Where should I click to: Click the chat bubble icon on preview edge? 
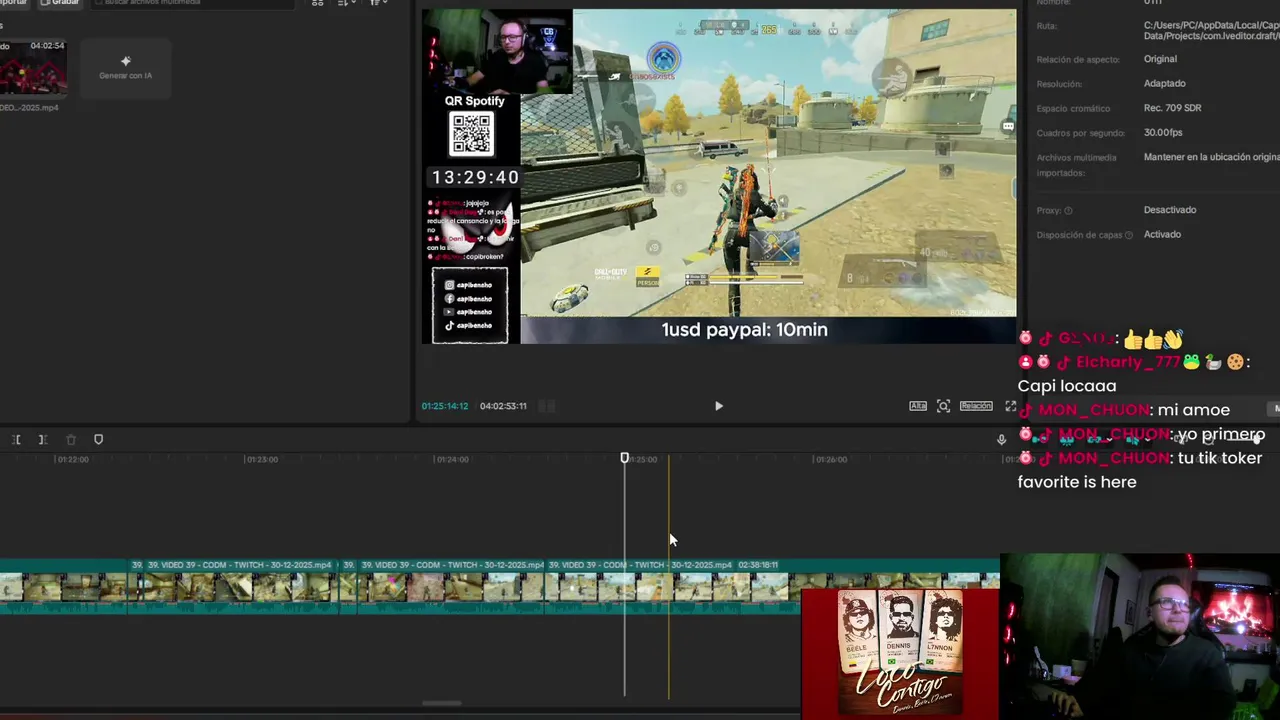(x=1008, y=127)
